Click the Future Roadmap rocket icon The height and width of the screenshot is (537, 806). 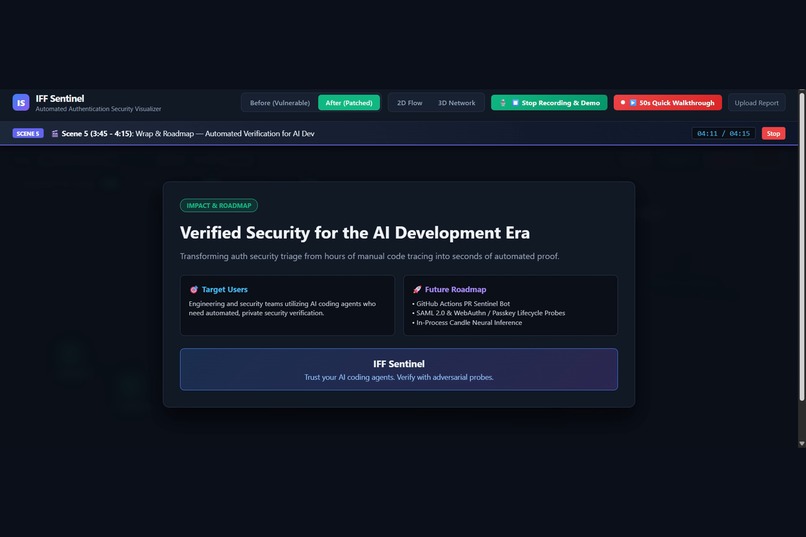[417, 290]
